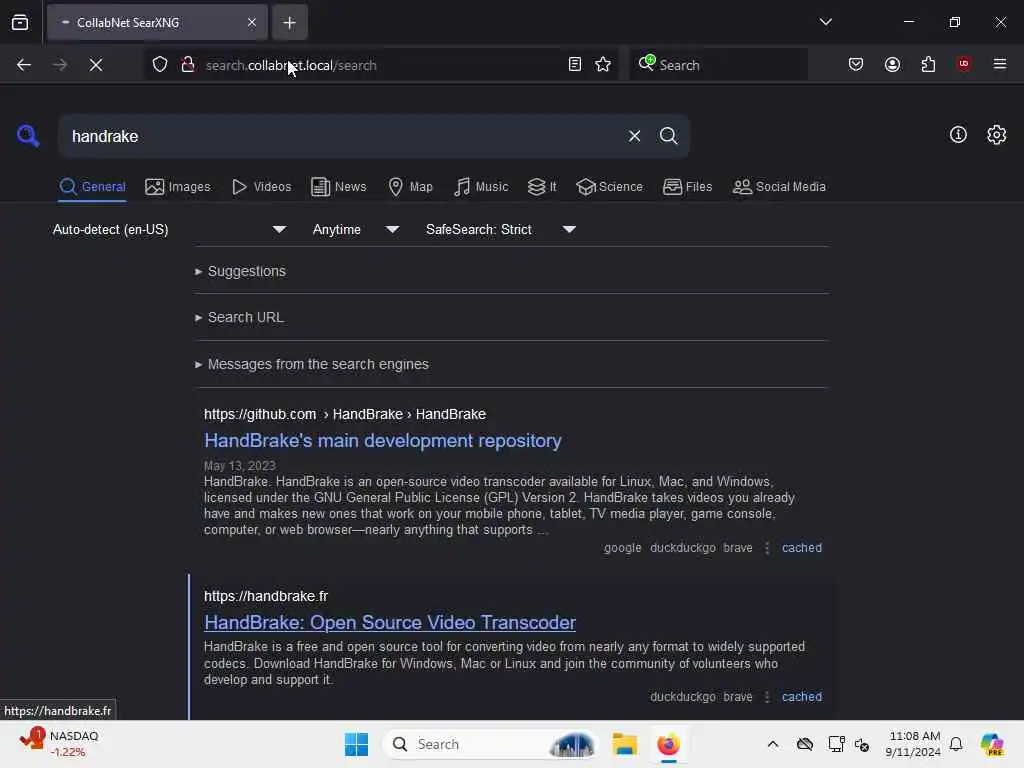Screen dimensions: 1024x768
Task: Click the SearXNG magnifier logo icon
Action: point(28,136)
